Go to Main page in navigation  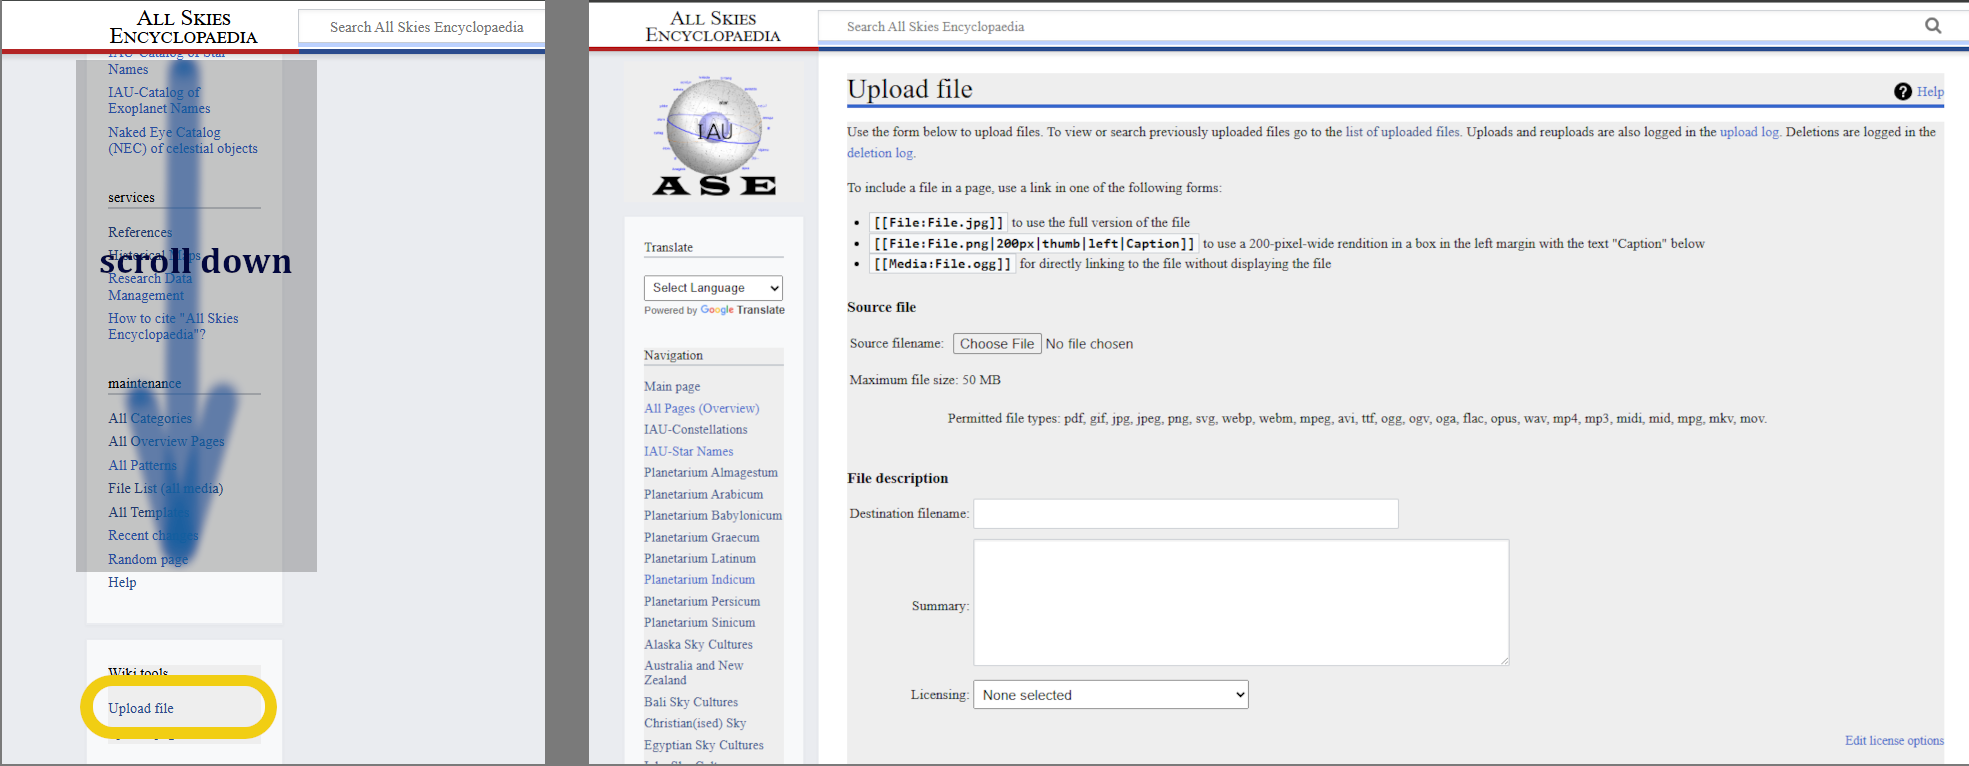(672, 387)
